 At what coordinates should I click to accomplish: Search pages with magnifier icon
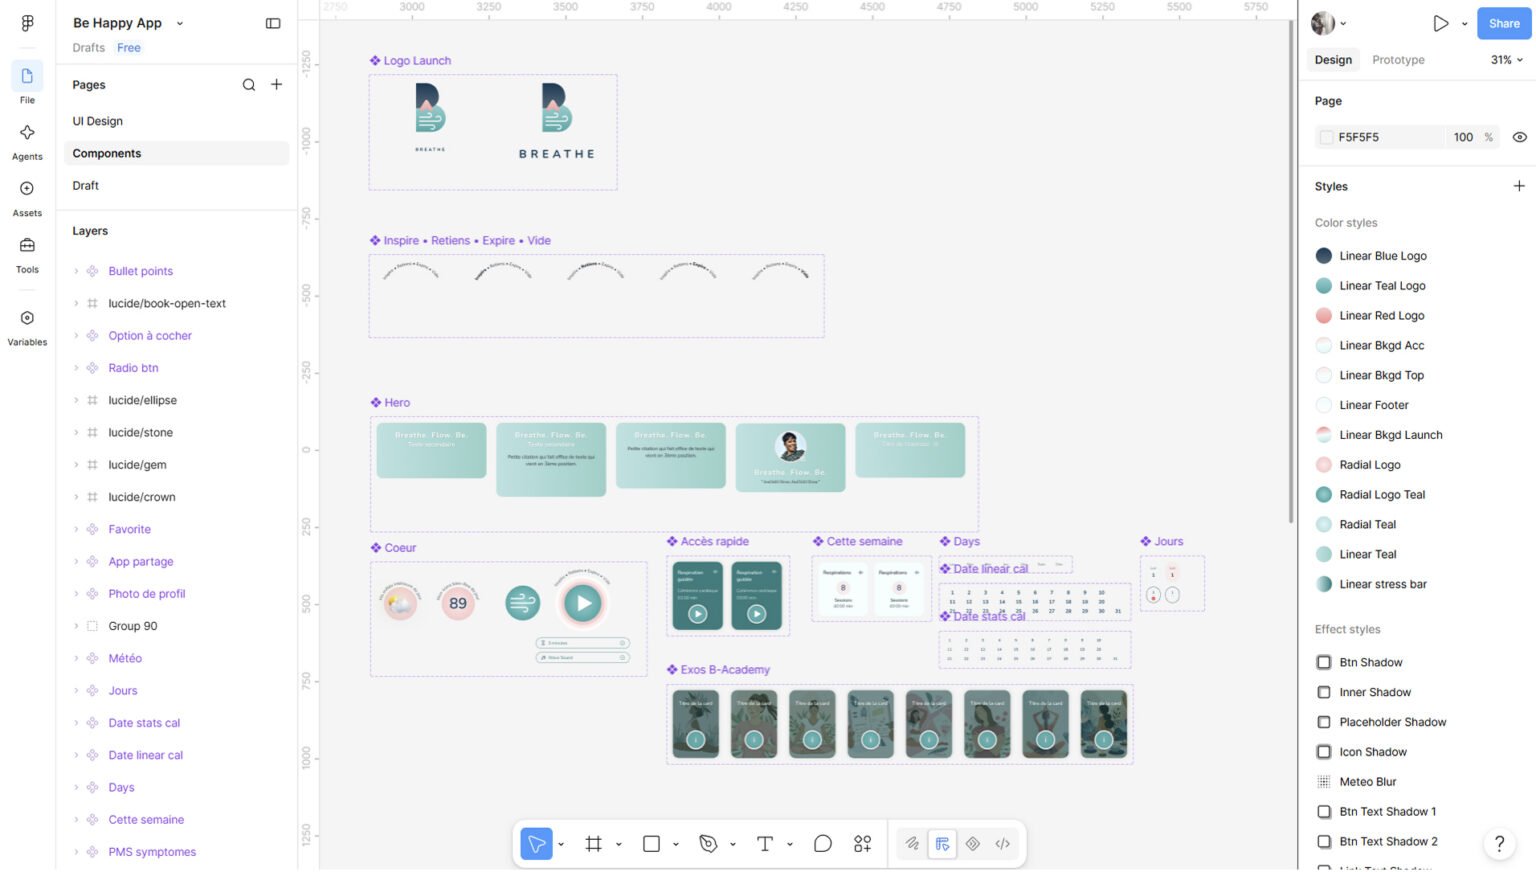click(x=249, y=85)
